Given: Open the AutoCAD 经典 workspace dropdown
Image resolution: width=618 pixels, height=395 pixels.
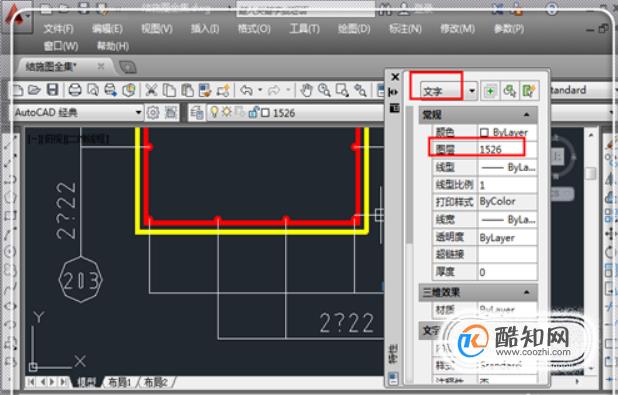Looking at the screenshot, I should (x=78, y=113).
